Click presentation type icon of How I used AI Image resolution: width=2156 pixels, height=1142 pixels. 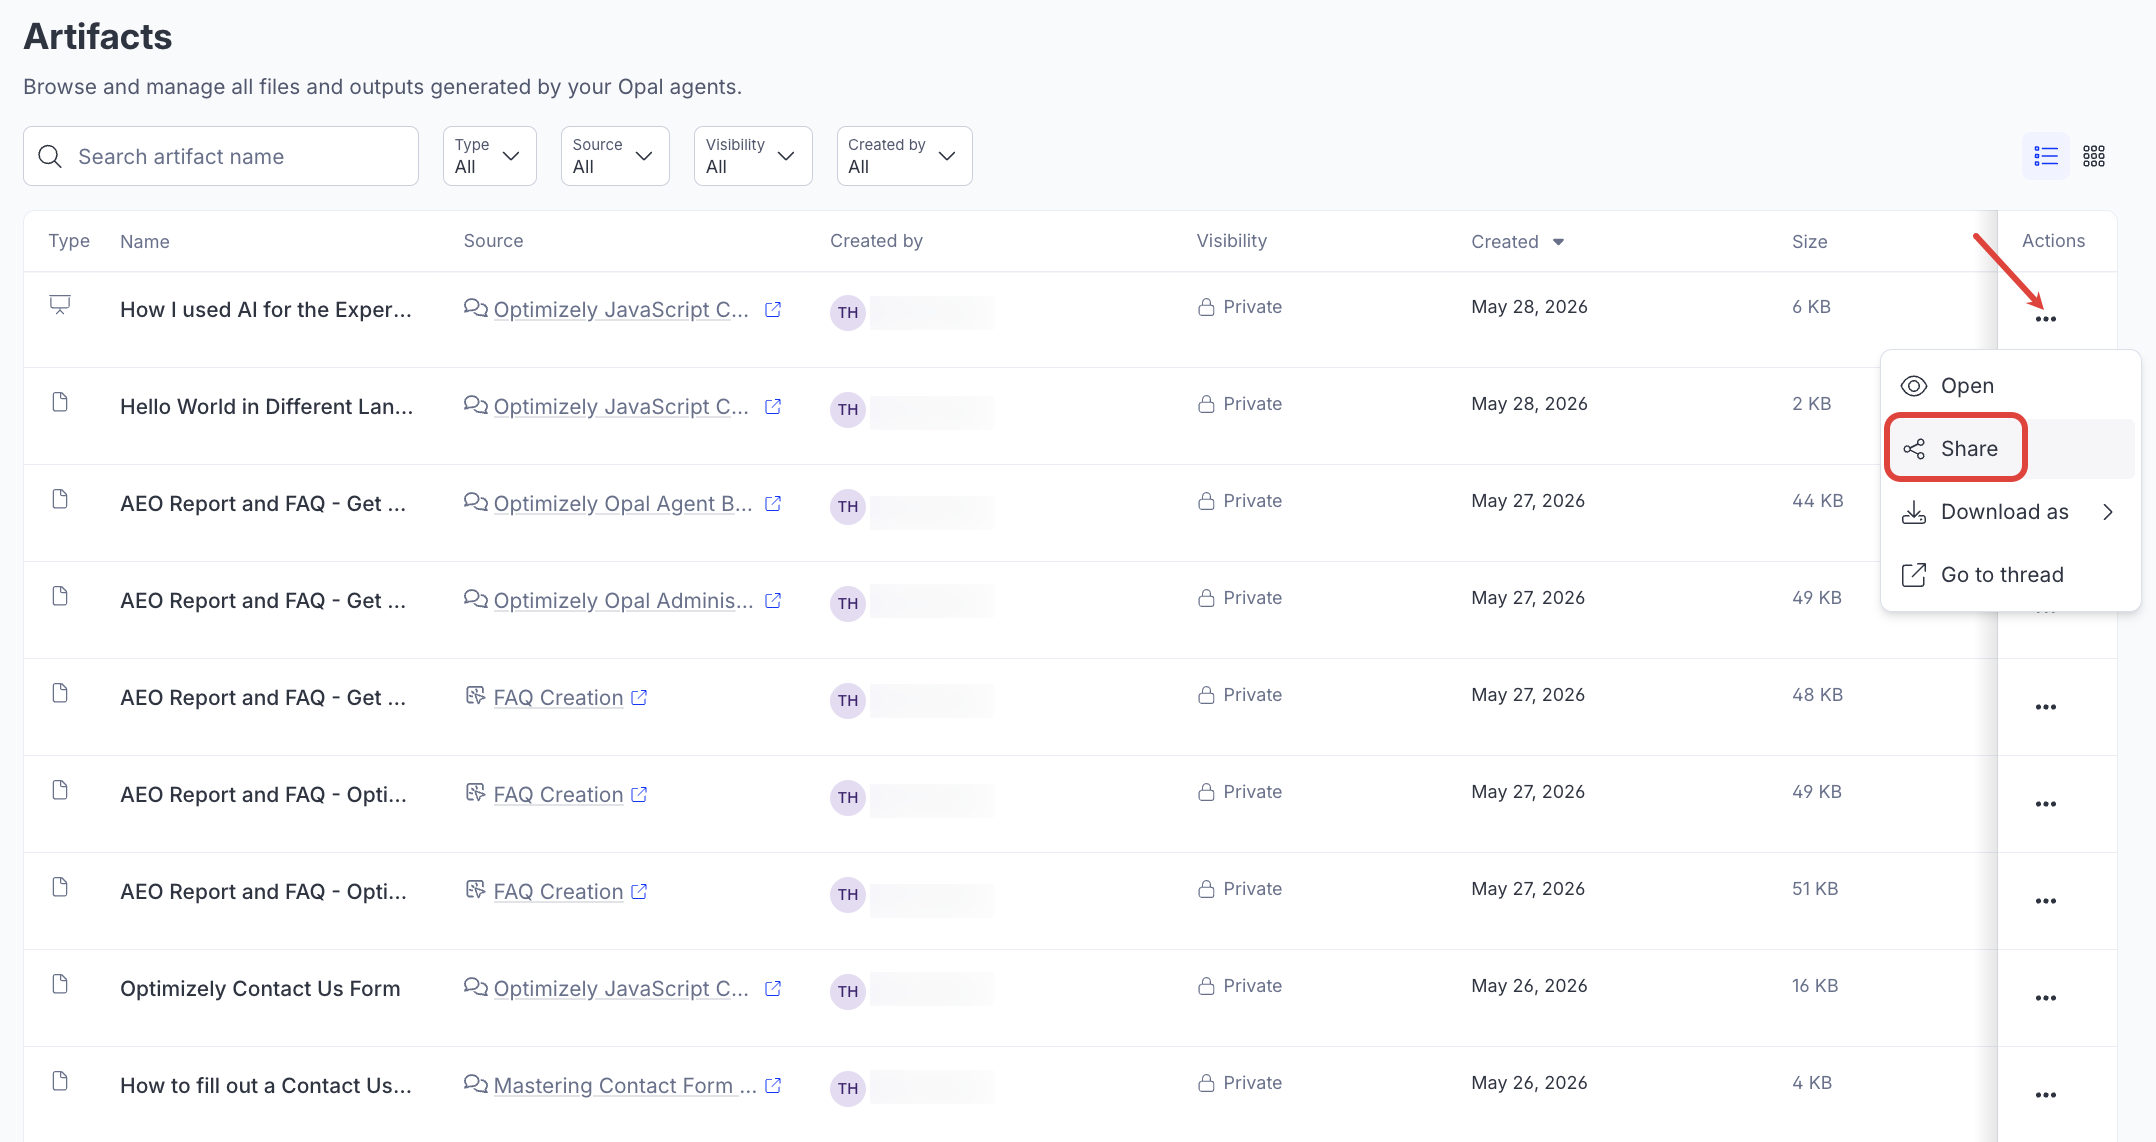coord(60,305)
